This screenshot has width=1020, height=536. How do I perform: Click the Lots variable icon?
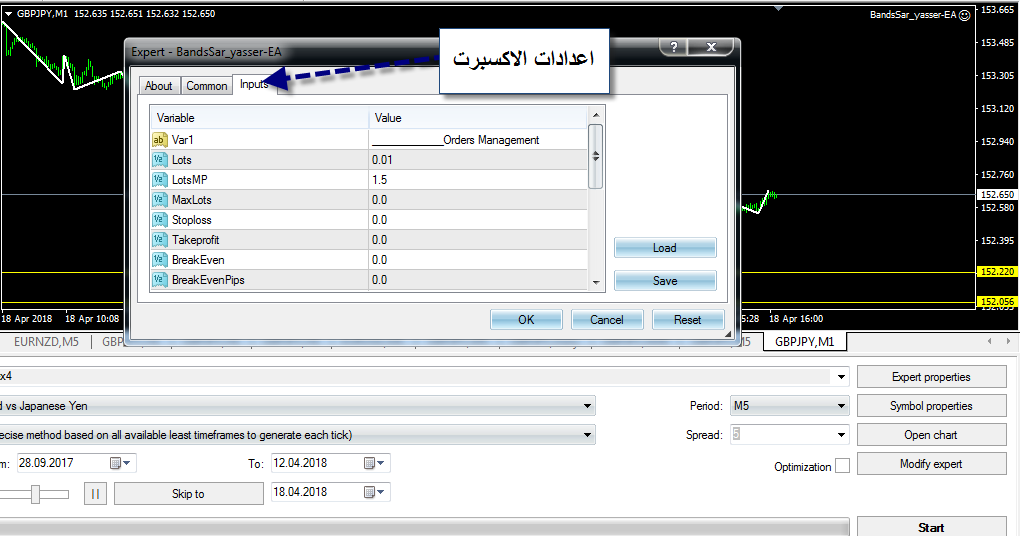coord(159,160)
